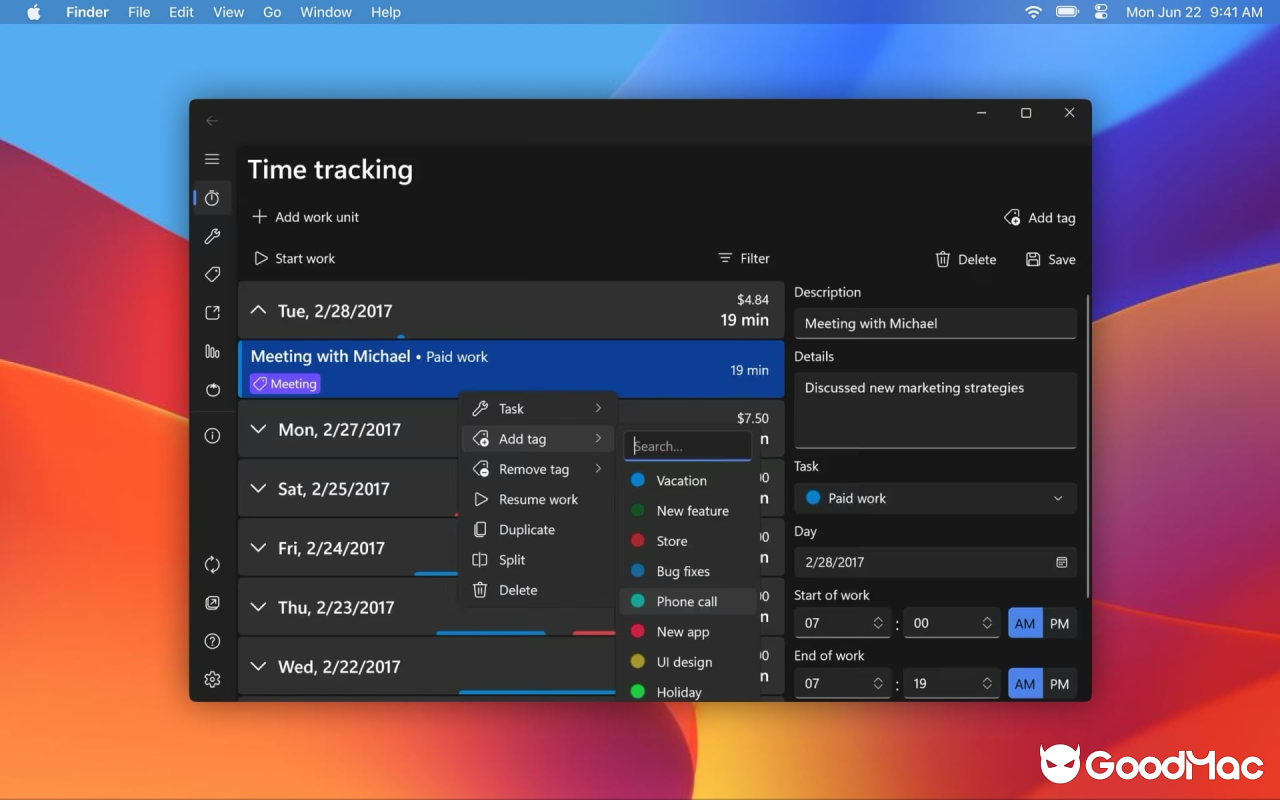
Task: Click the Wi-Fi icon in menu bar
Action: click(x=1033, y=12)
